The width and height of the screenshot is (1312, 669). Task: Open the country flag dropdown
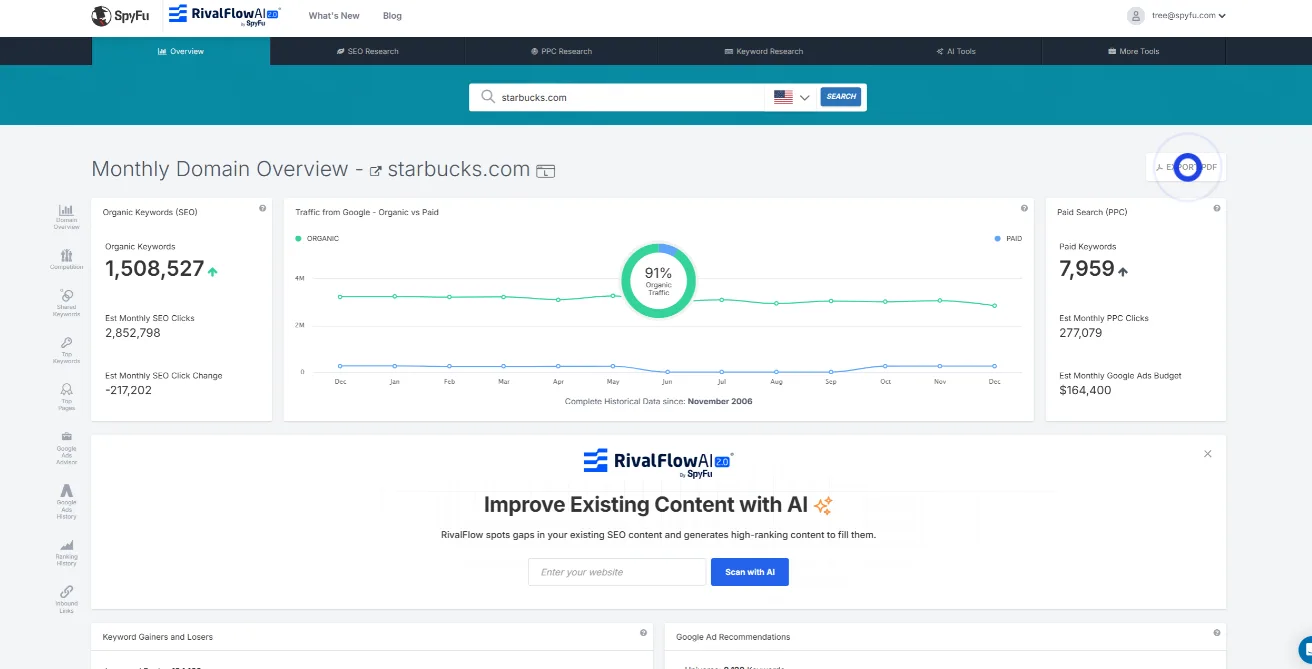[792, 97]
